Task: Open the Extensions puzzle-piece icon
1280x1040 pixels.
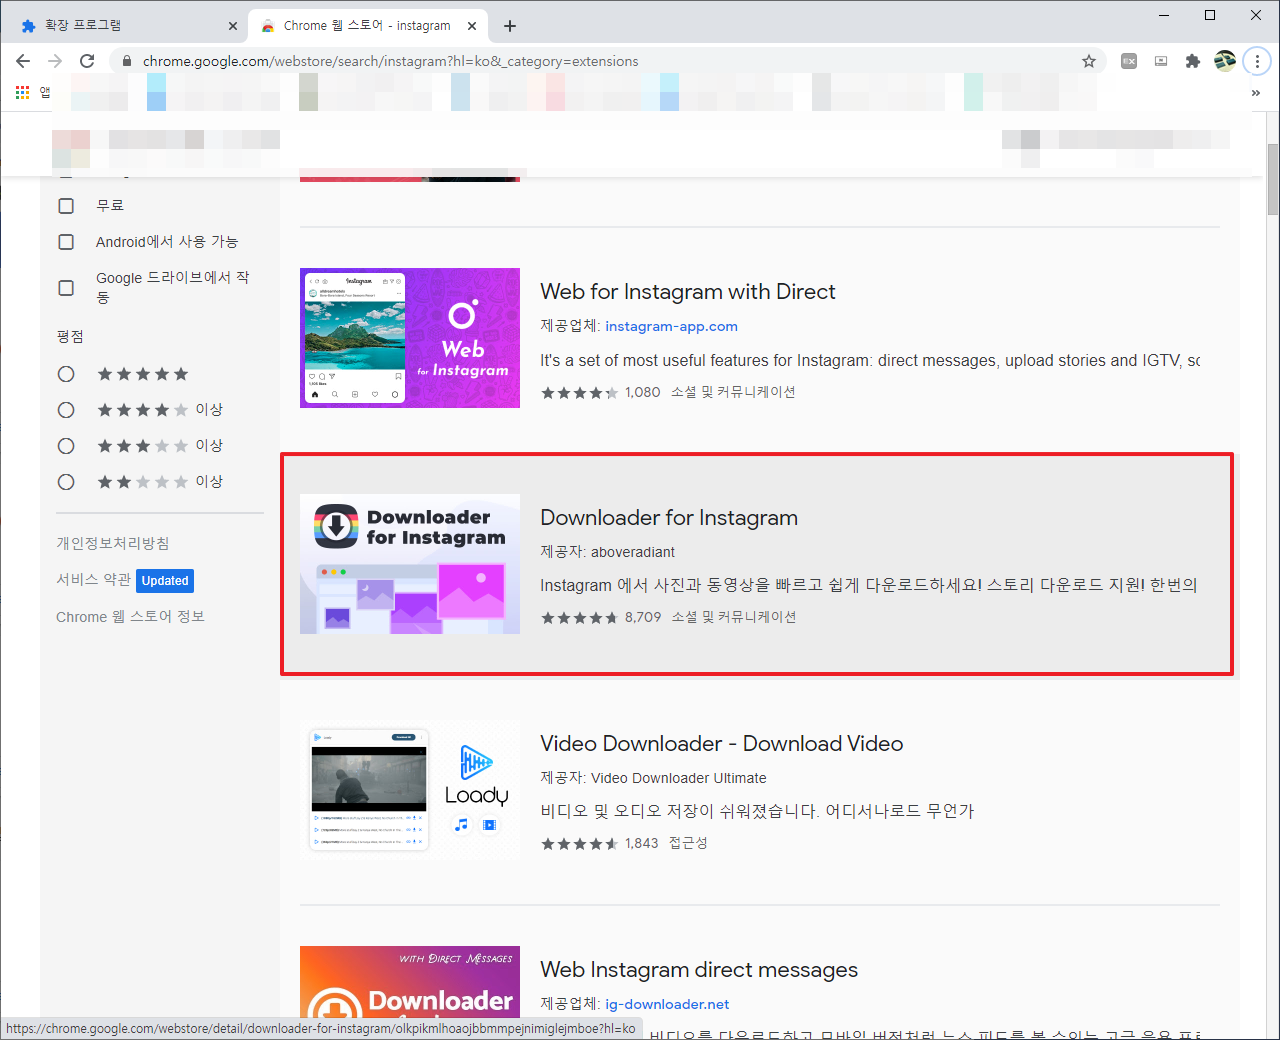Action: click(1192, 61)
